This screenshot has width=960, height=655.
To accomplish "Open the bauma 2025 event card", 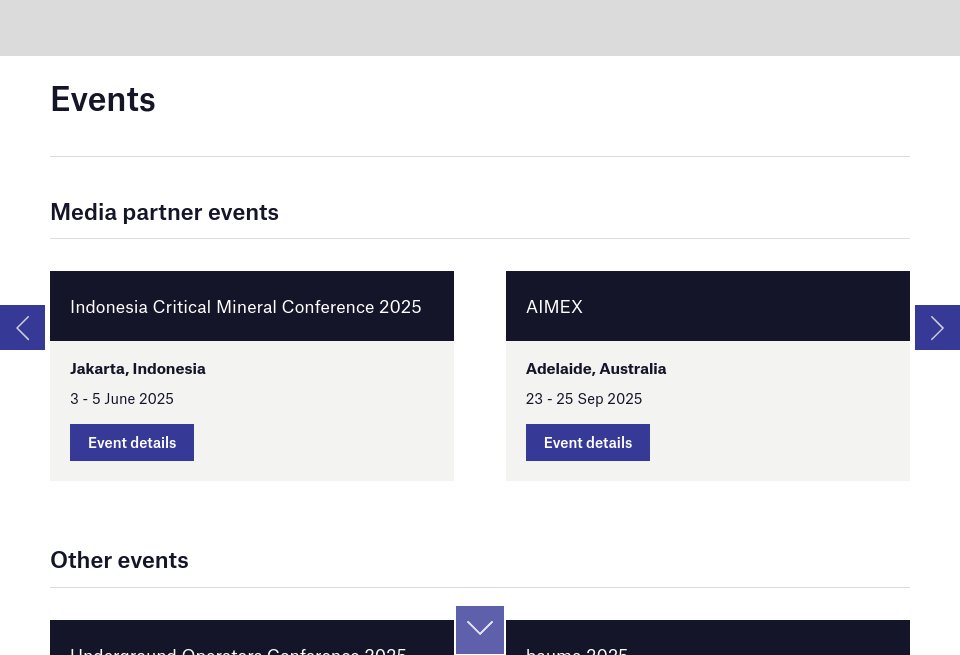I will [577, 648].
